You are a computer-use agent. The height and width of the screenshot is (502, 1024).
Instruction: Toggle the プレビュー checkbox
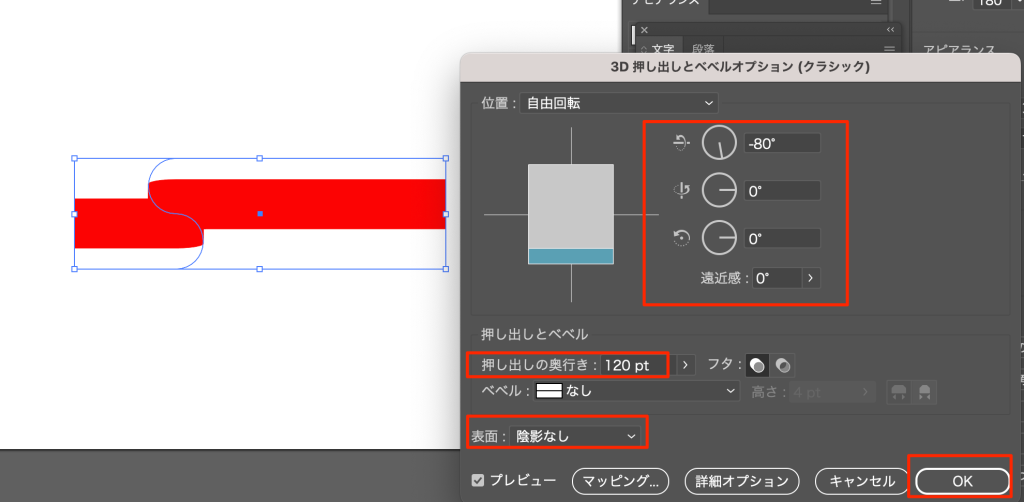click(478, 481)
